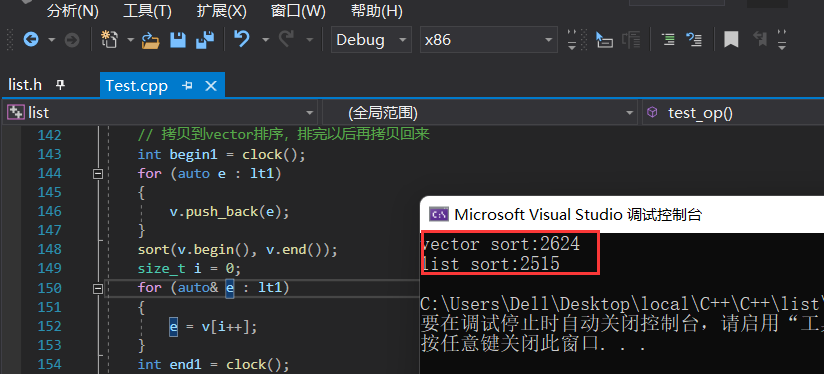Image resolution: width=824 pixels, height=374 pixels.
Task: Click the Previous Bookmark icon
Action: 759,39
